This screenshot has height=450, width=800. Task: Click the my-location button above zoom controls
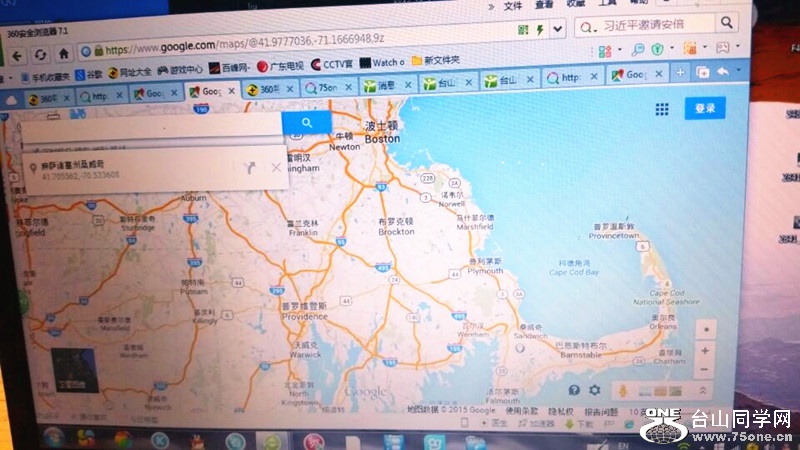[706, 329]
